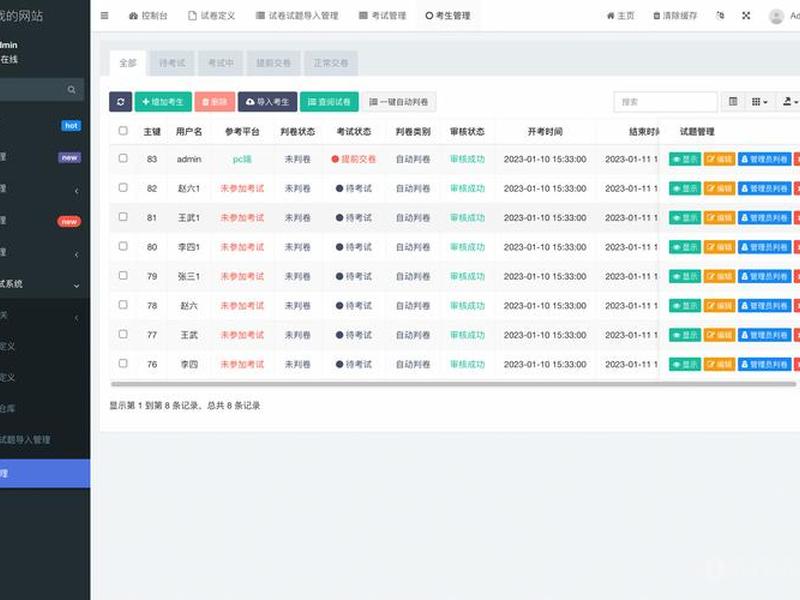The height and width of the screenshot is (600, 800).
Task: Click the hot badge in the sidebar
Action: pyautogui.click(x=71, y=126)
